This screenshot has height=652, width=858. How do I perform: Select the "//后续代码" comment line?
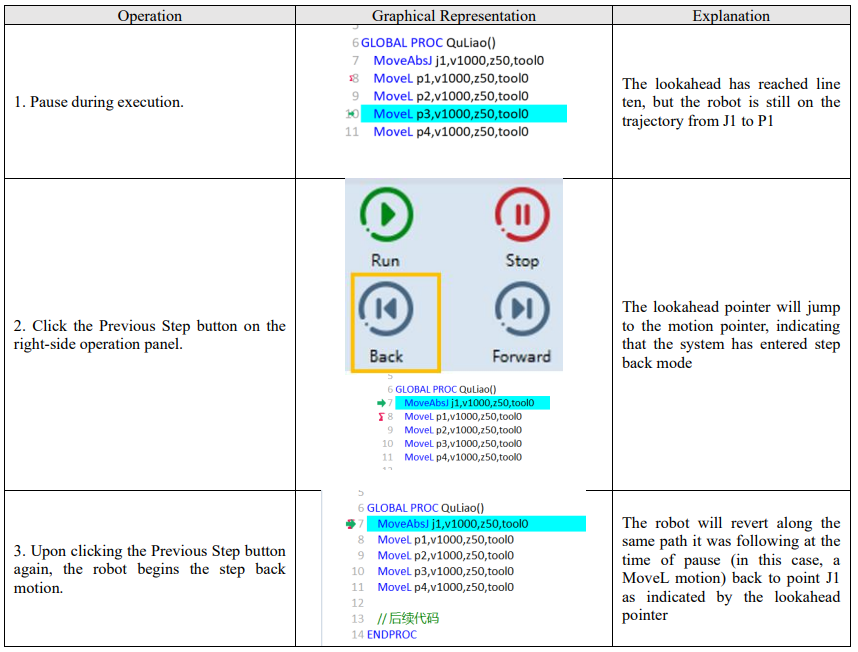[x=408, y=619]
